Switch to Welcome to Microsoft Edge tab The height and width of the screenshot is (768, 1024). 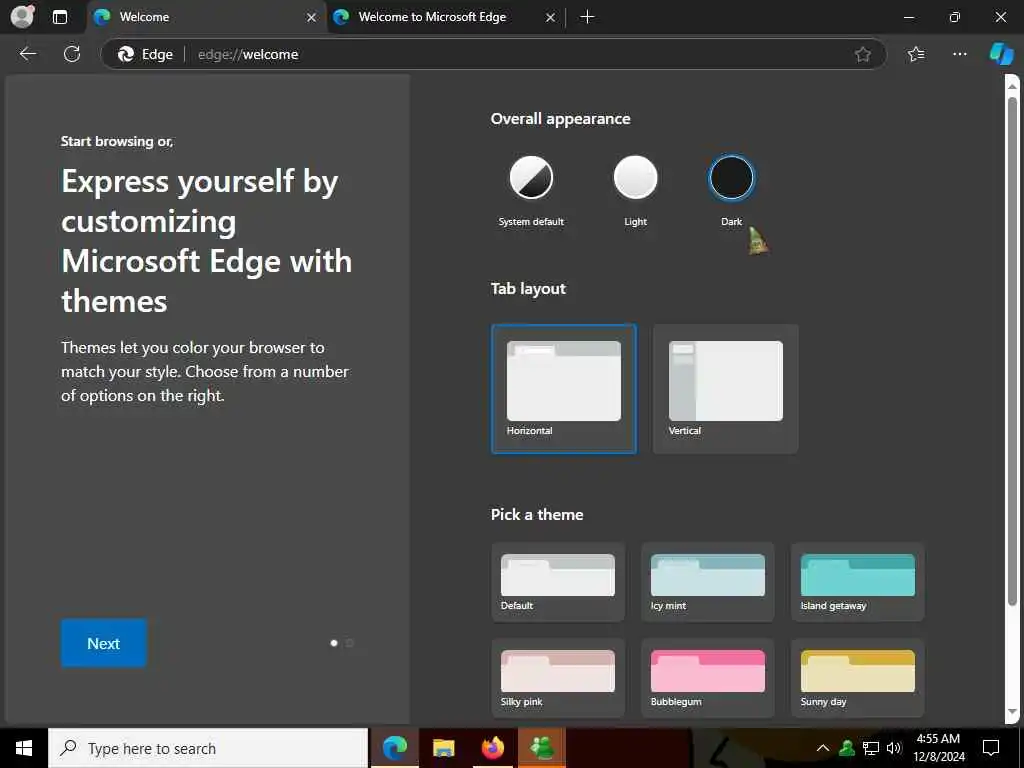445,17
